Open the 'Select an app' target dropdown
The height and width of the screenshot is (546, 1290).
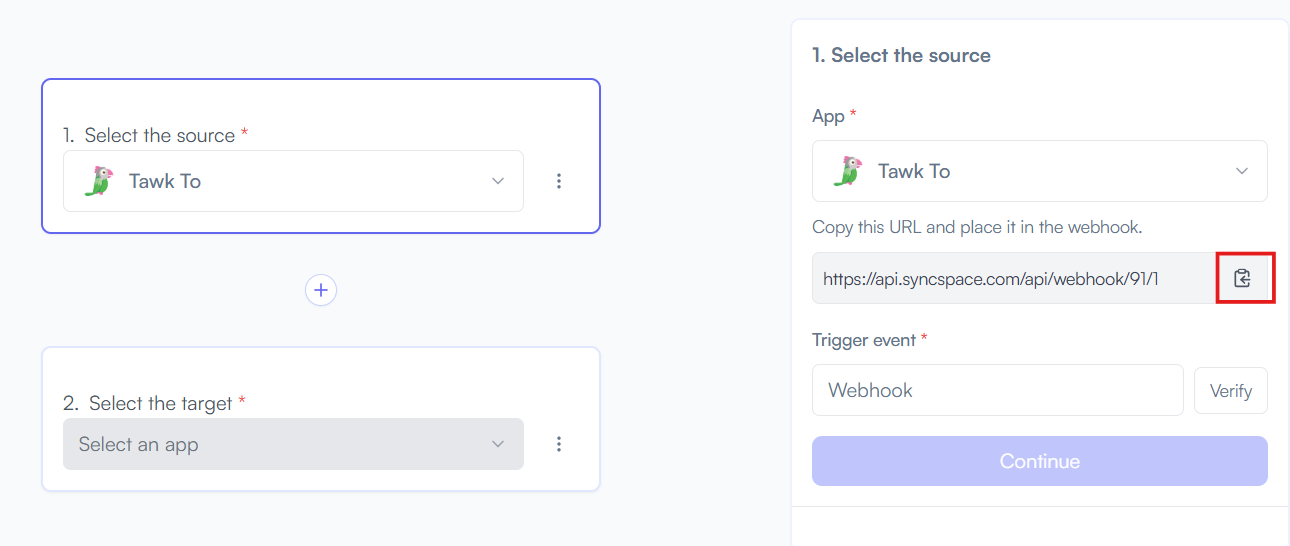pos(293,444)
